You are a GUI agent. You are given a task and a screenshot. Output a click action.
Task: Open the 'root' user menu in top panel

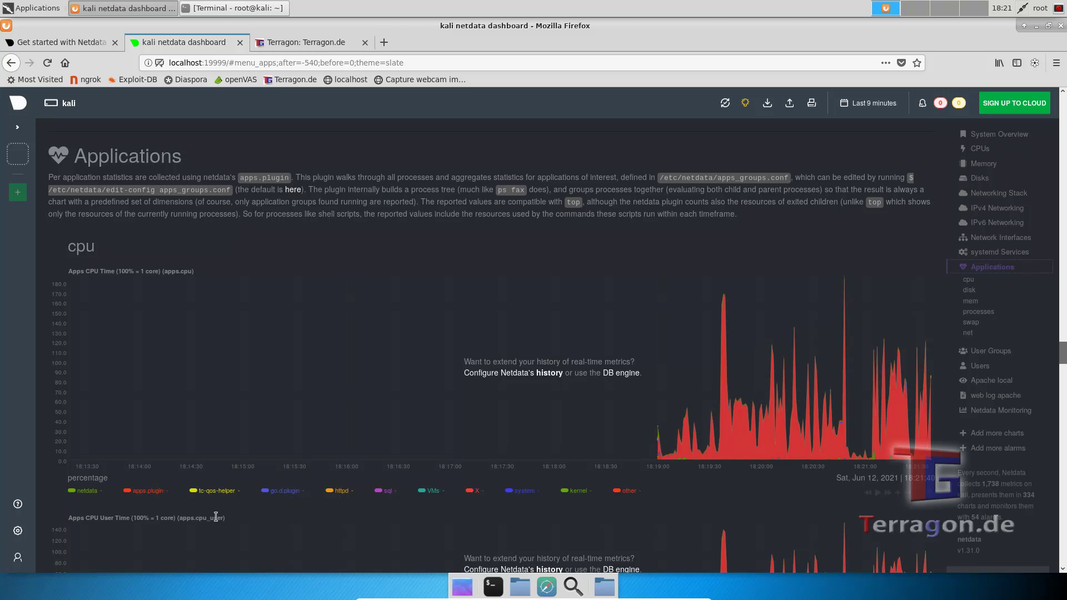tap(1040, 8)
